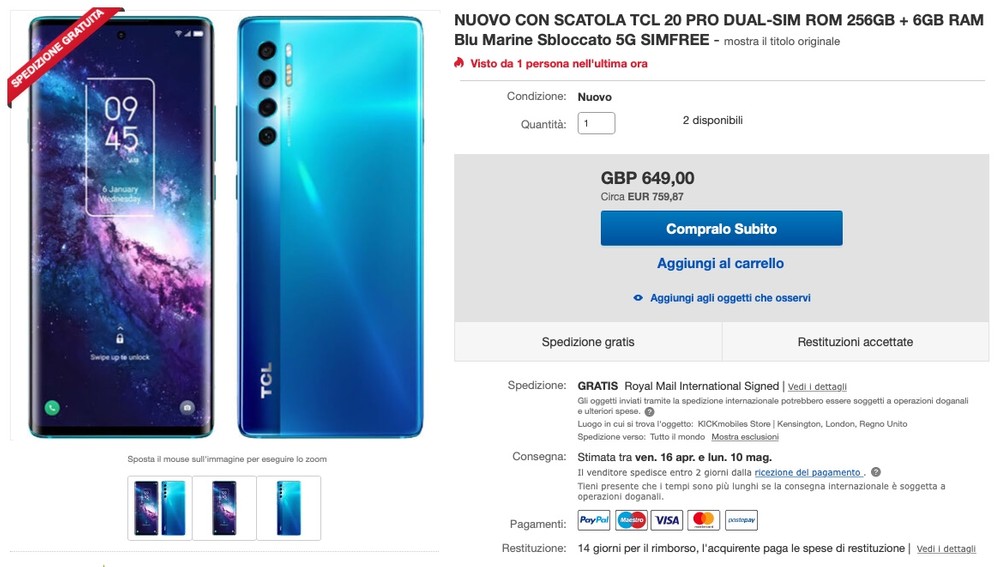Image resolution: width=1000 pixels, height=567 pixels.
Task: Click the PayPal payment icon
Action: click(594, 520)
